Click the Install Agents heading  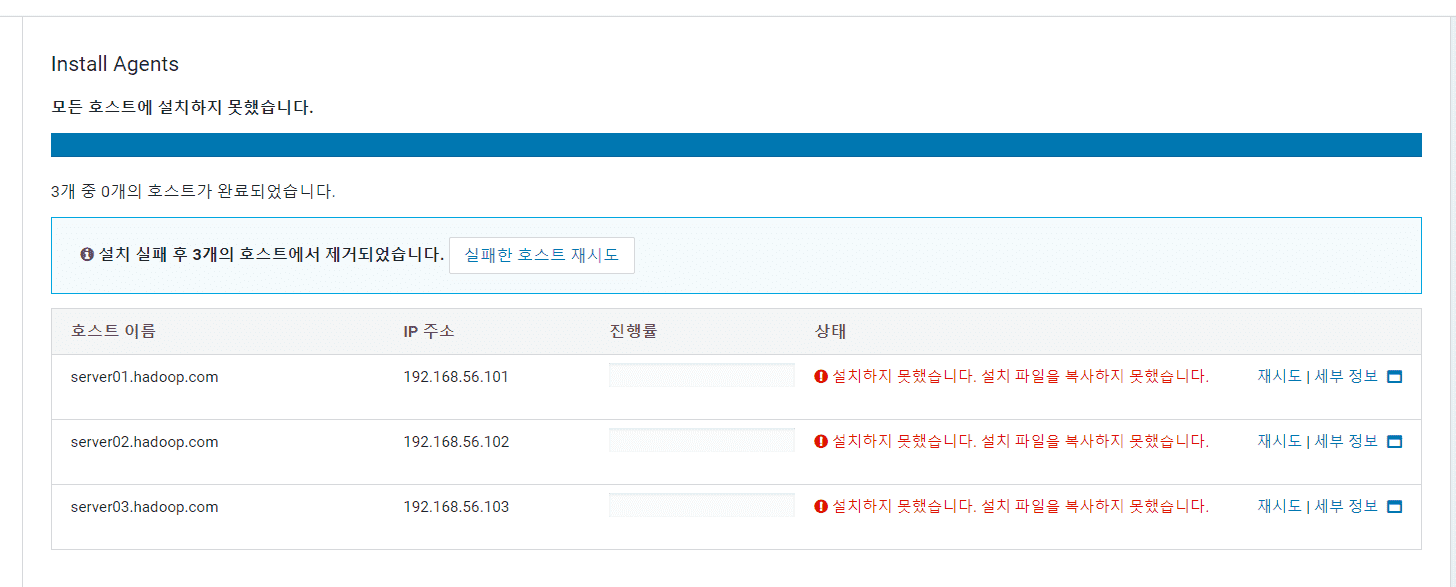click(x=115, y=64)
